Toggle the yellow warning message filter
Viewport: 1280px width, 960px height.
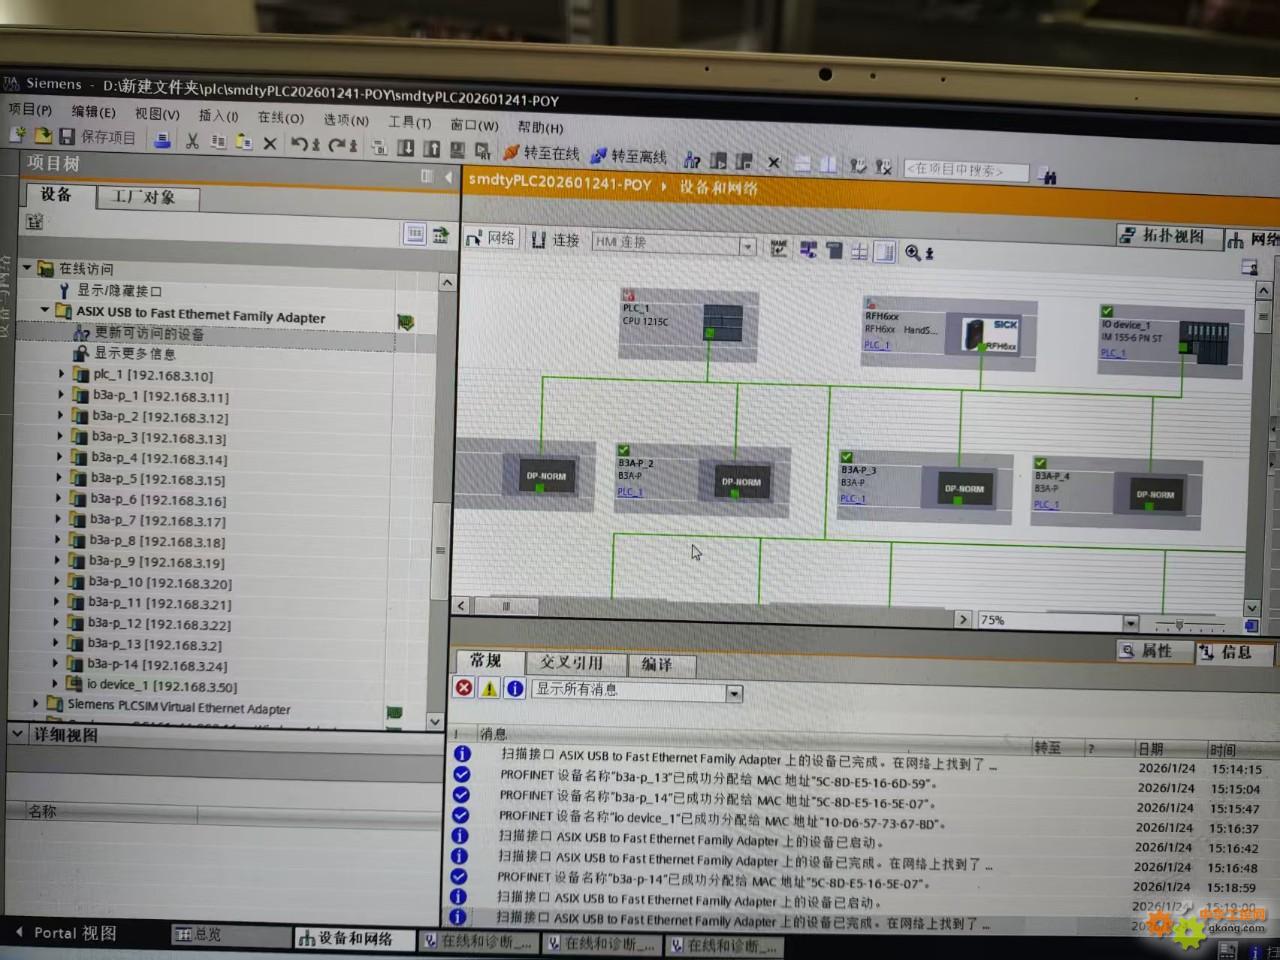tap(489, 688)
